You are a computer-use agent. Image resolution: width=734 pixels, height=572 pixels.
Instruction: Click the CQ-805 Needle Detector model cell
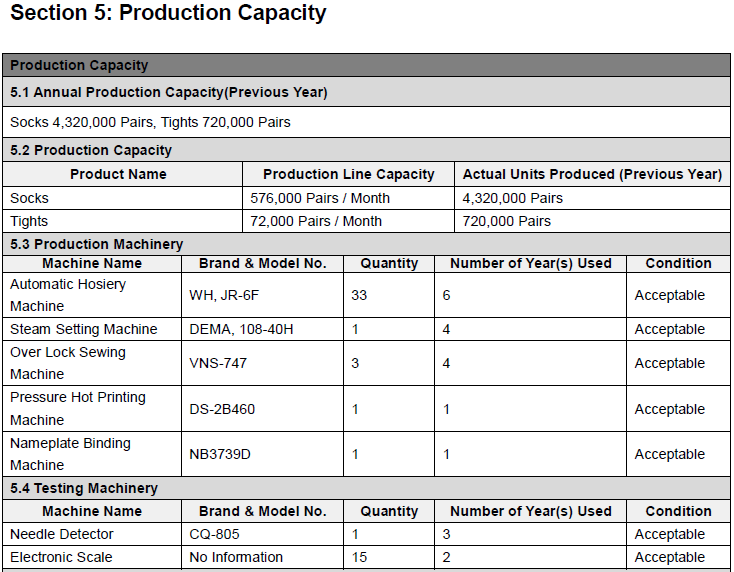pos(214,534)
